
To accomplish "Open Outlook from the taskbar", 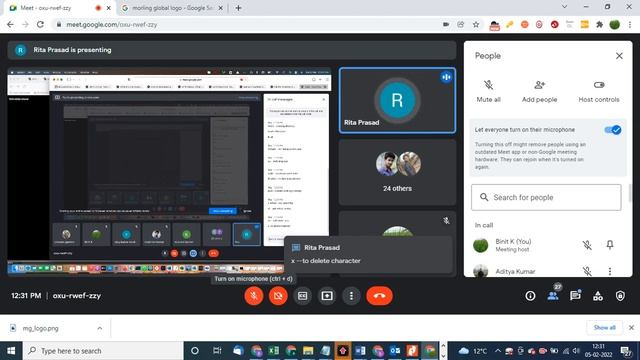I will pyautogui.click(x=395, y=351).
